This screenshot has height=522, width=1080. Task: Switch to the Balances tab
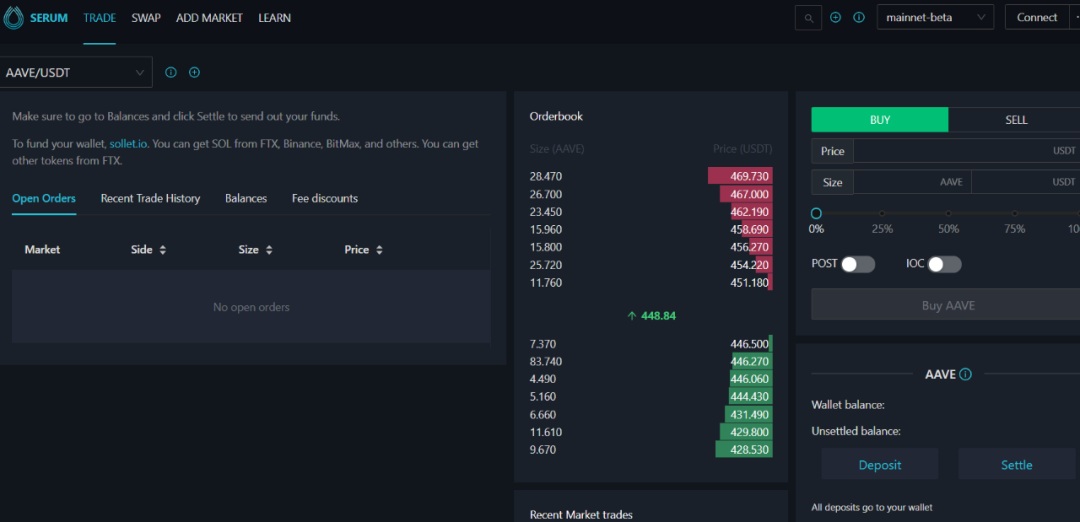coord(246,199)
